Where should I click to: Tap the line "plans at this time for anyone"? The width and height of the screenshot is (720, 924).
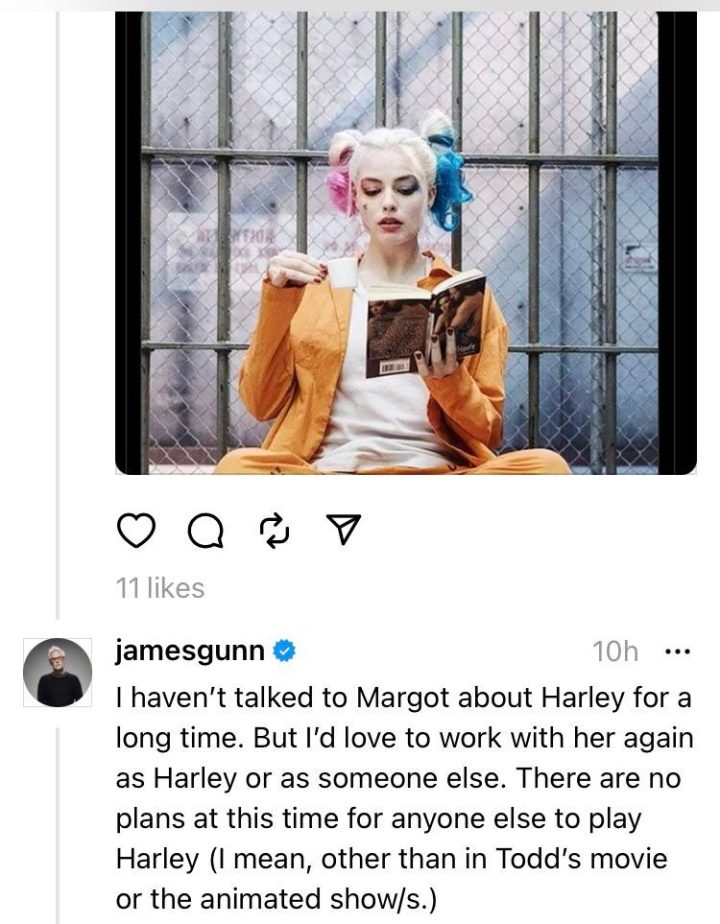(x=378, y=819)
